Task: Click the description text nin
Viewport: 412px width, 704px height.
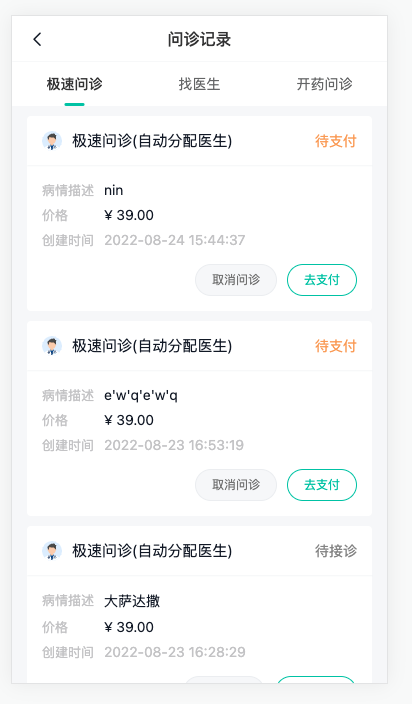Action: (114, 190)
